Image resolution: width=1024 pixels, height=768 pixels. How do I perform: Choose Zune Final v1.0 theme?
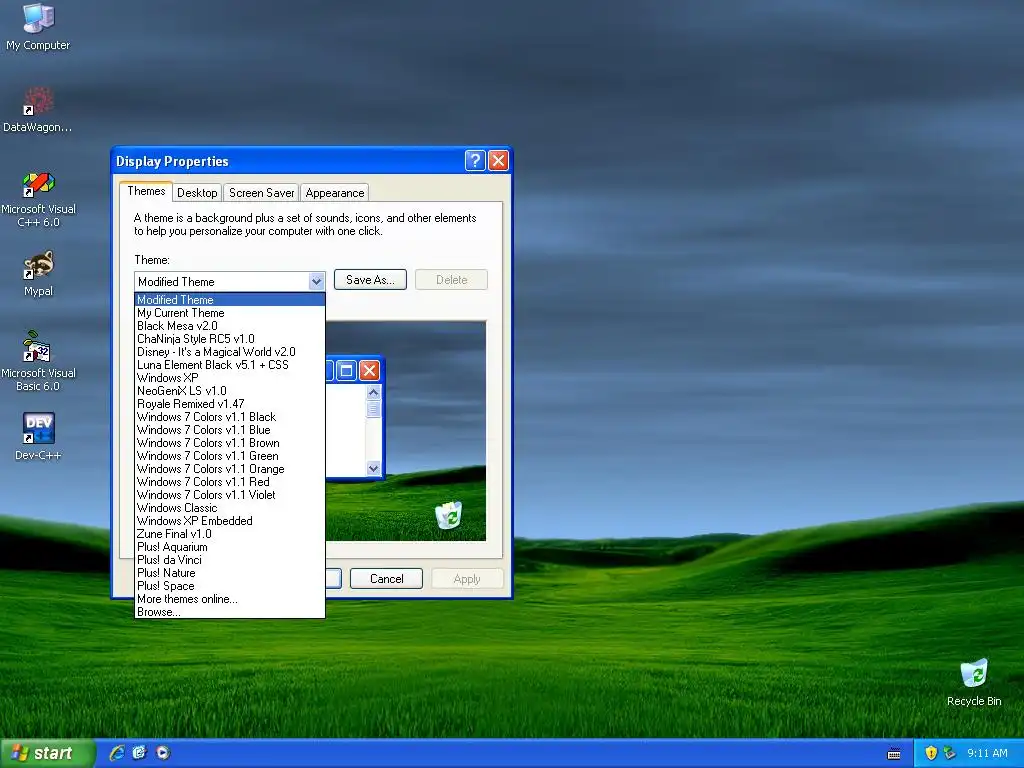click(230, 534)
